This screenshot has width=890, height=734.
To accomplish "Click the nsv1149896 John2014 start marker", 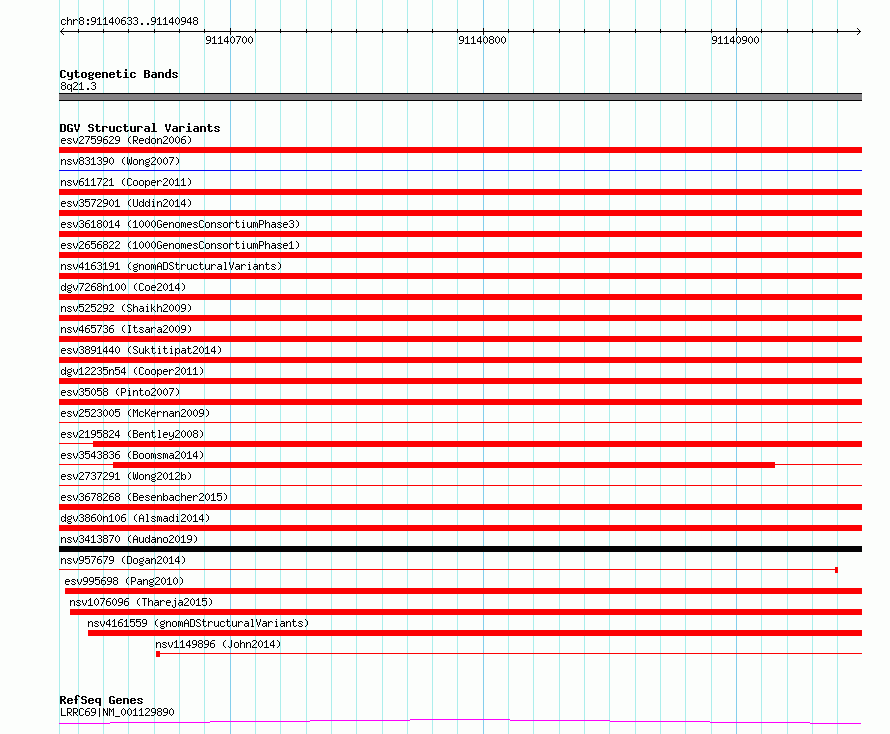I will pyautogui.click(x=158, y=654).
